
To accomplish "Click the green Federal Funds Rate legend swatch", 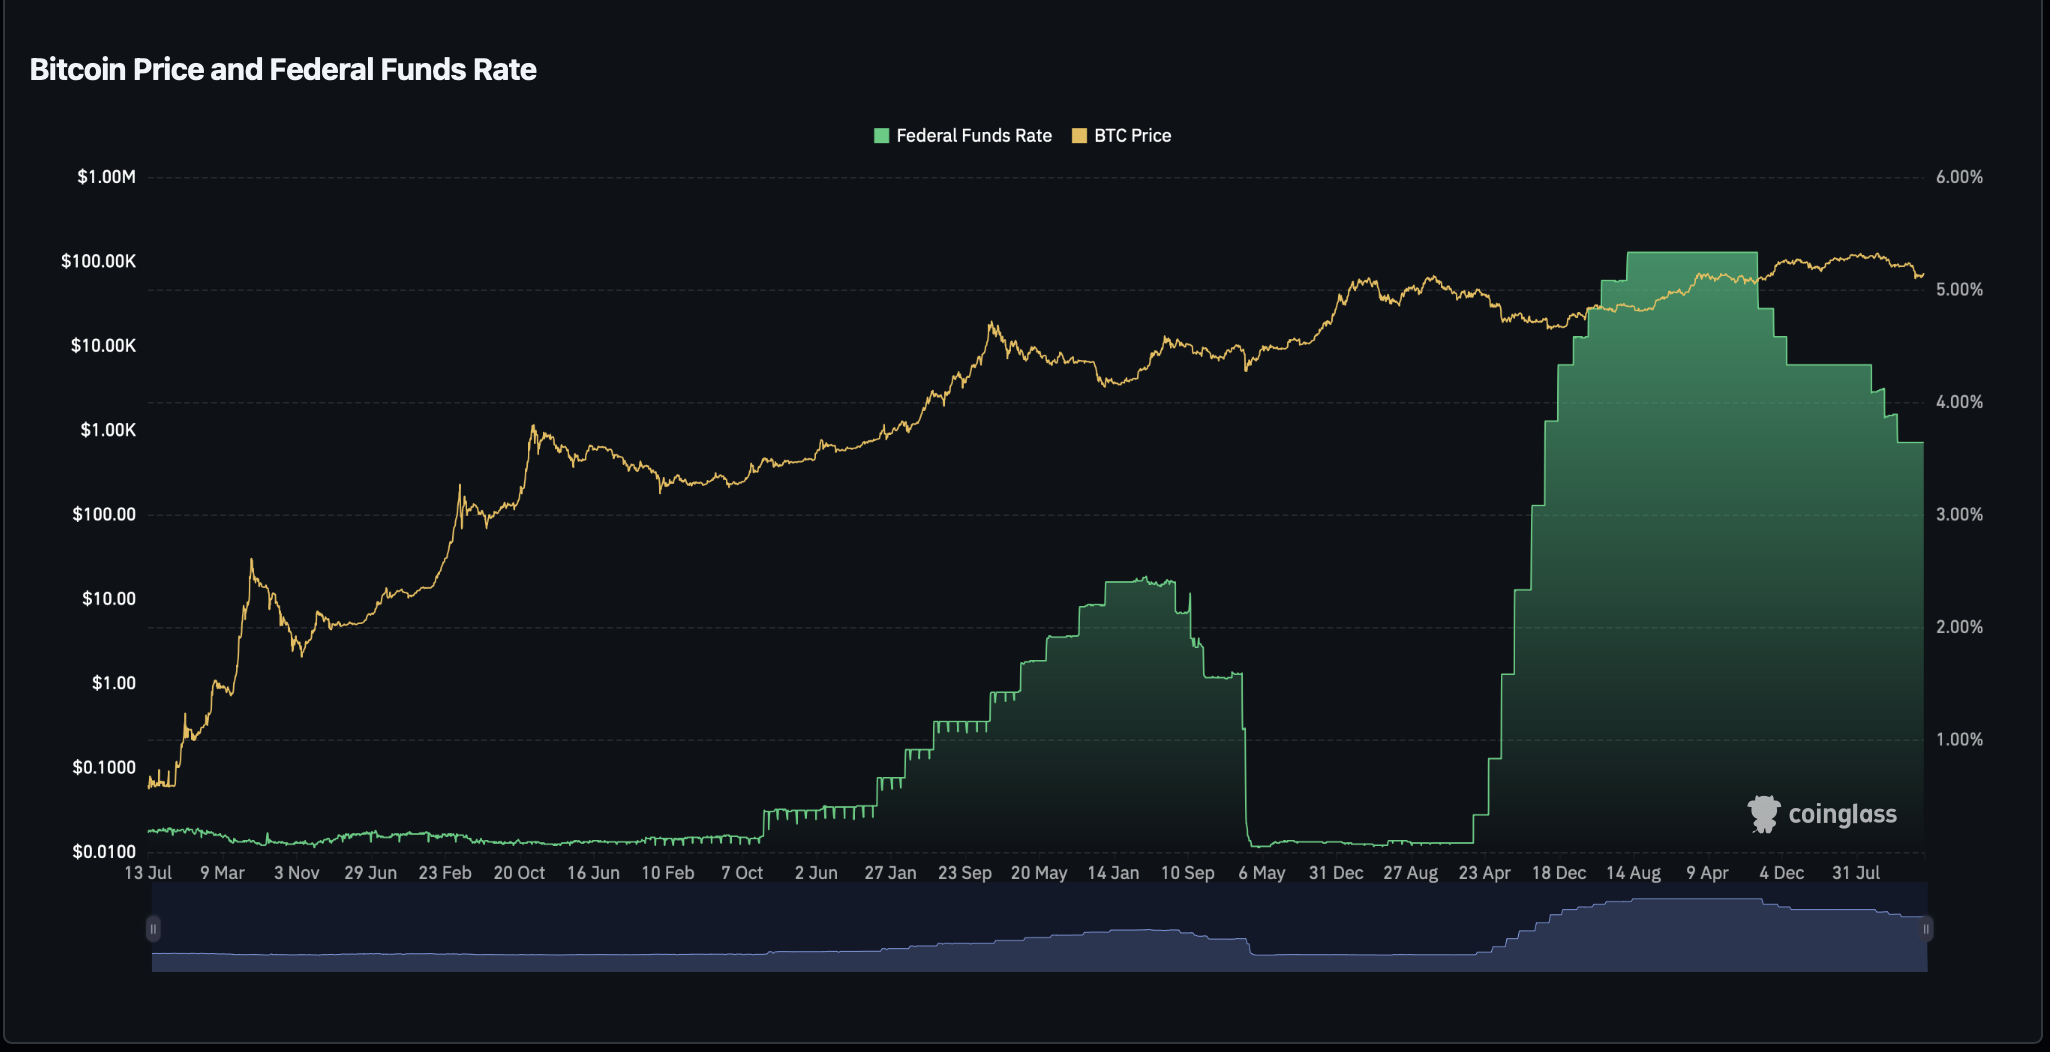I will pyautogui.click(x=881, y=136).
